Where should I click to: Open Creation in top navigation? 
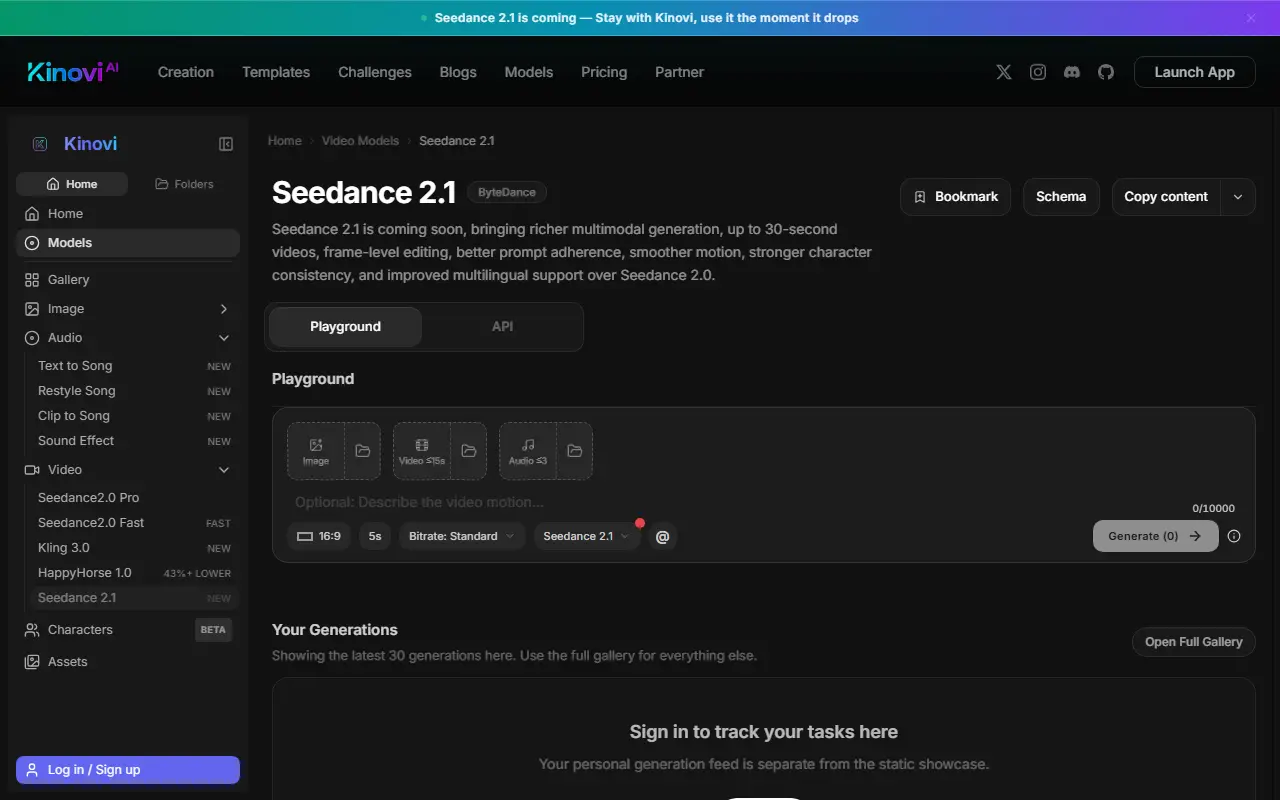186,72
